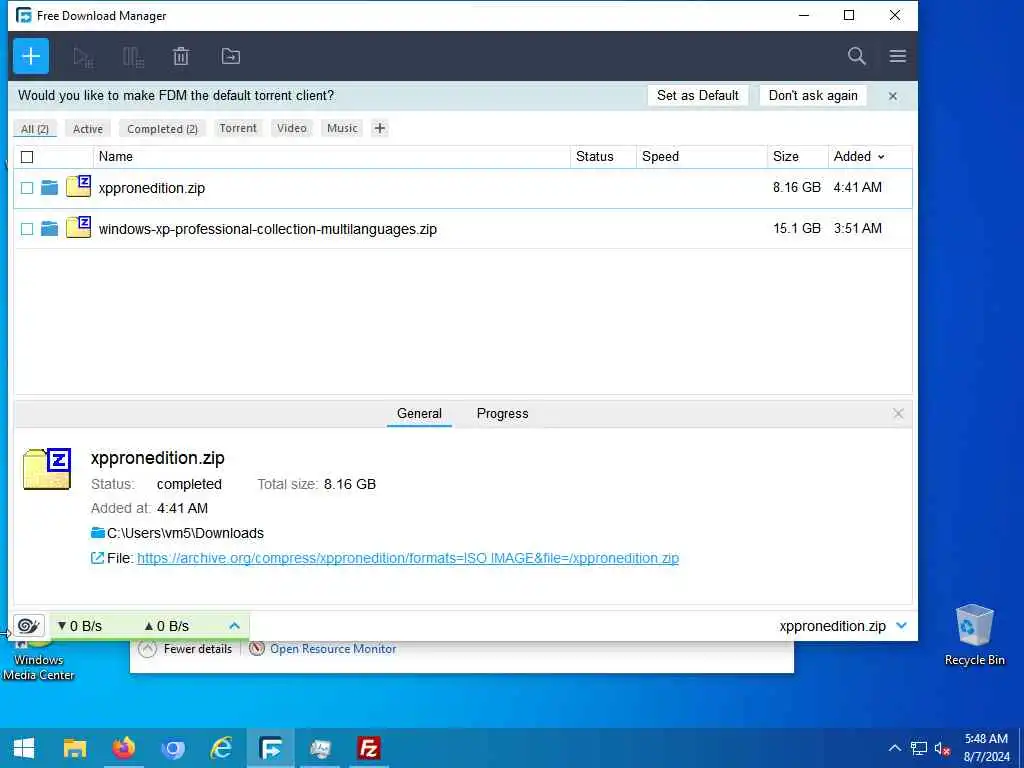The image size is (1024, 768).
Task: Dismiss the default torrent client banner
Action: point(893,96)
